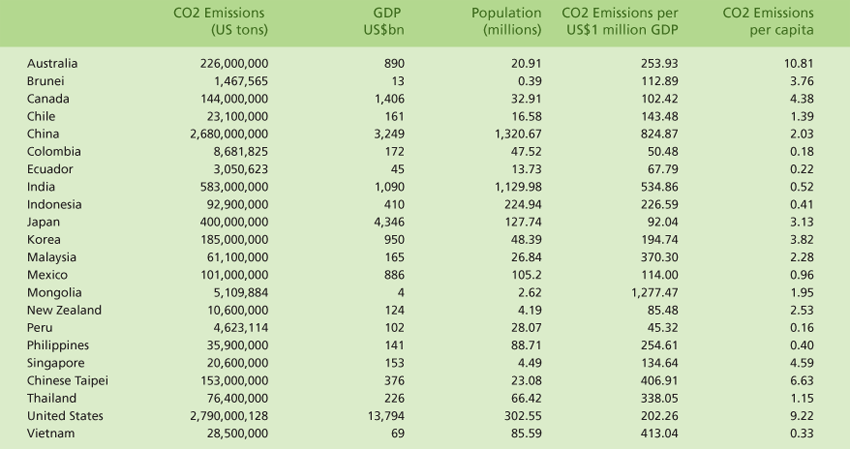Select the Mexico row label
Image resolution: width=850 pixels, height=449 pixels.
tap(47, 275)
